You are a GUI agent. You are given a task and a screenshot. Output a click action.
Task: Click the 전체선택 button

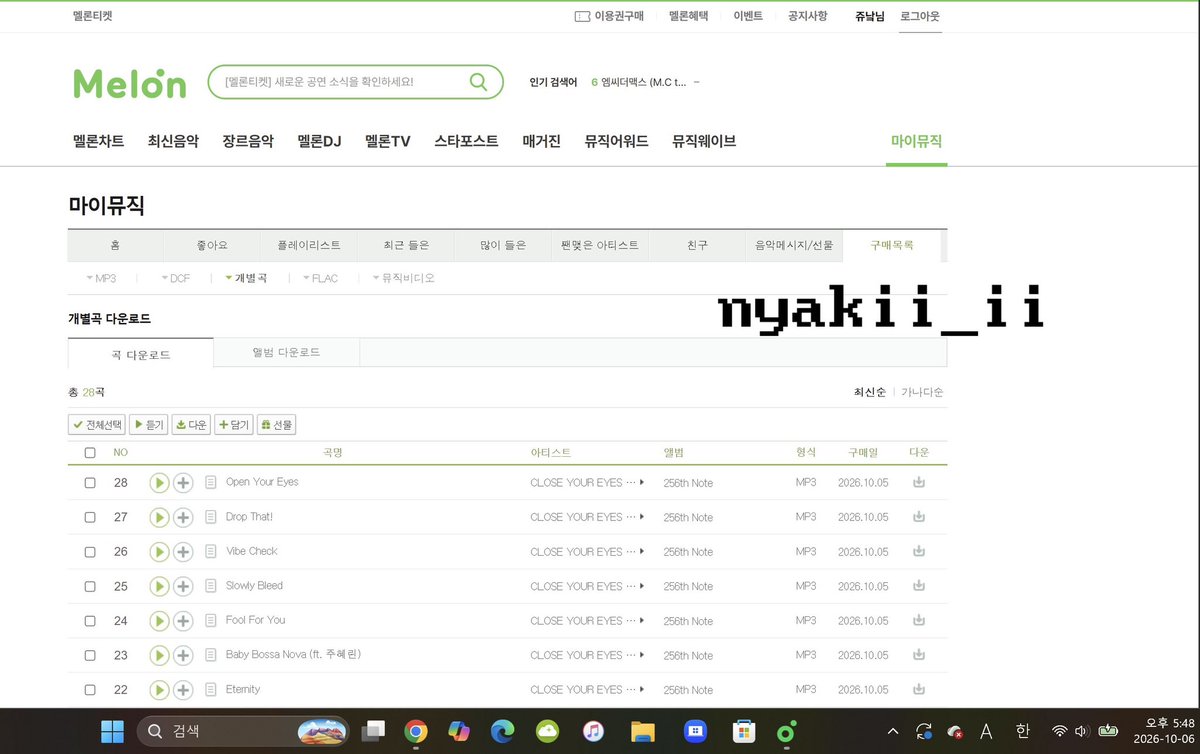(x=97, y=425)
